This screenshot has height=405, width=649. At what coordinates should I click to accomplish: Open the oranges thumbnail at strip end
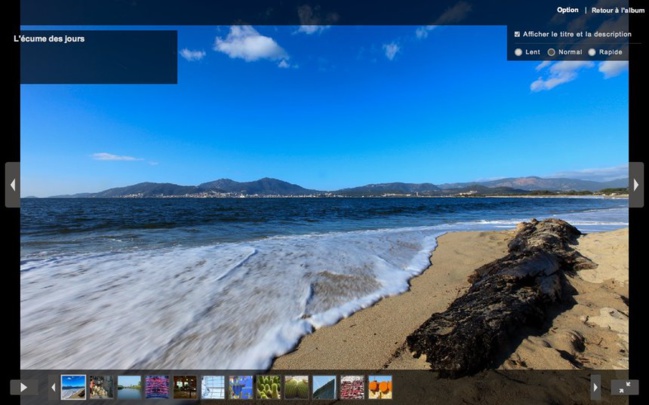click(x=380, y=387)
